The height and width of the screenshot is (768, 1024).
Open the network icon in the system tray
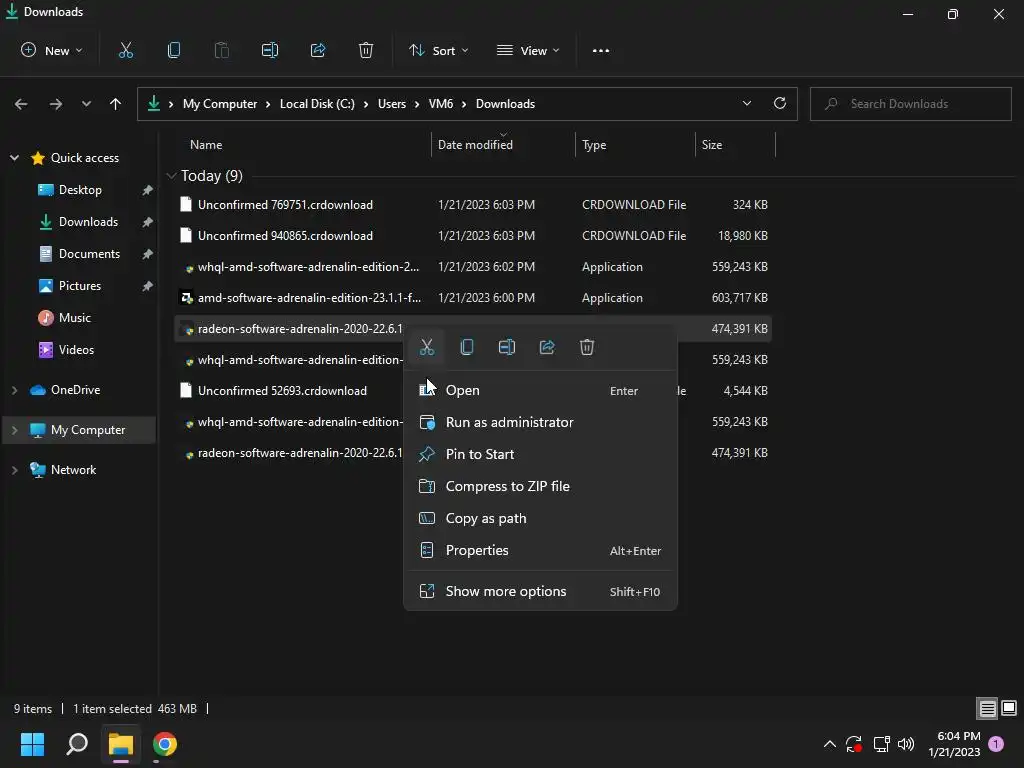pos(881,744)
